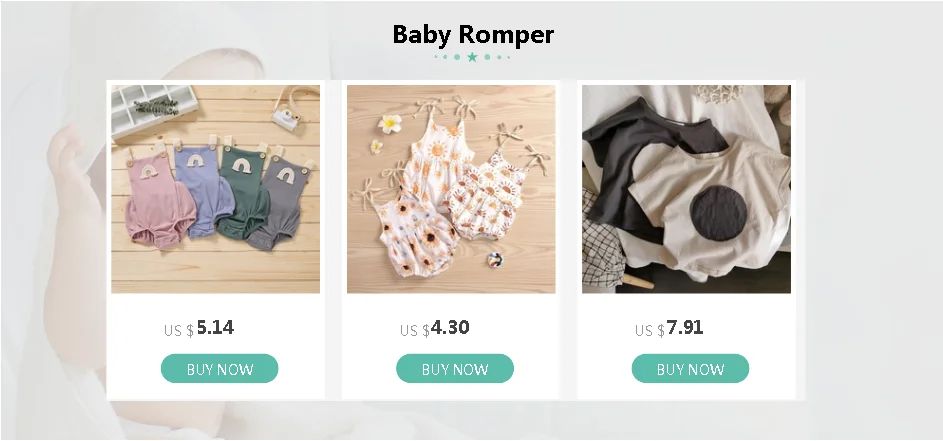Click the toy camera in first photo
Screen dimensions: 943x441
pos(285,116)
